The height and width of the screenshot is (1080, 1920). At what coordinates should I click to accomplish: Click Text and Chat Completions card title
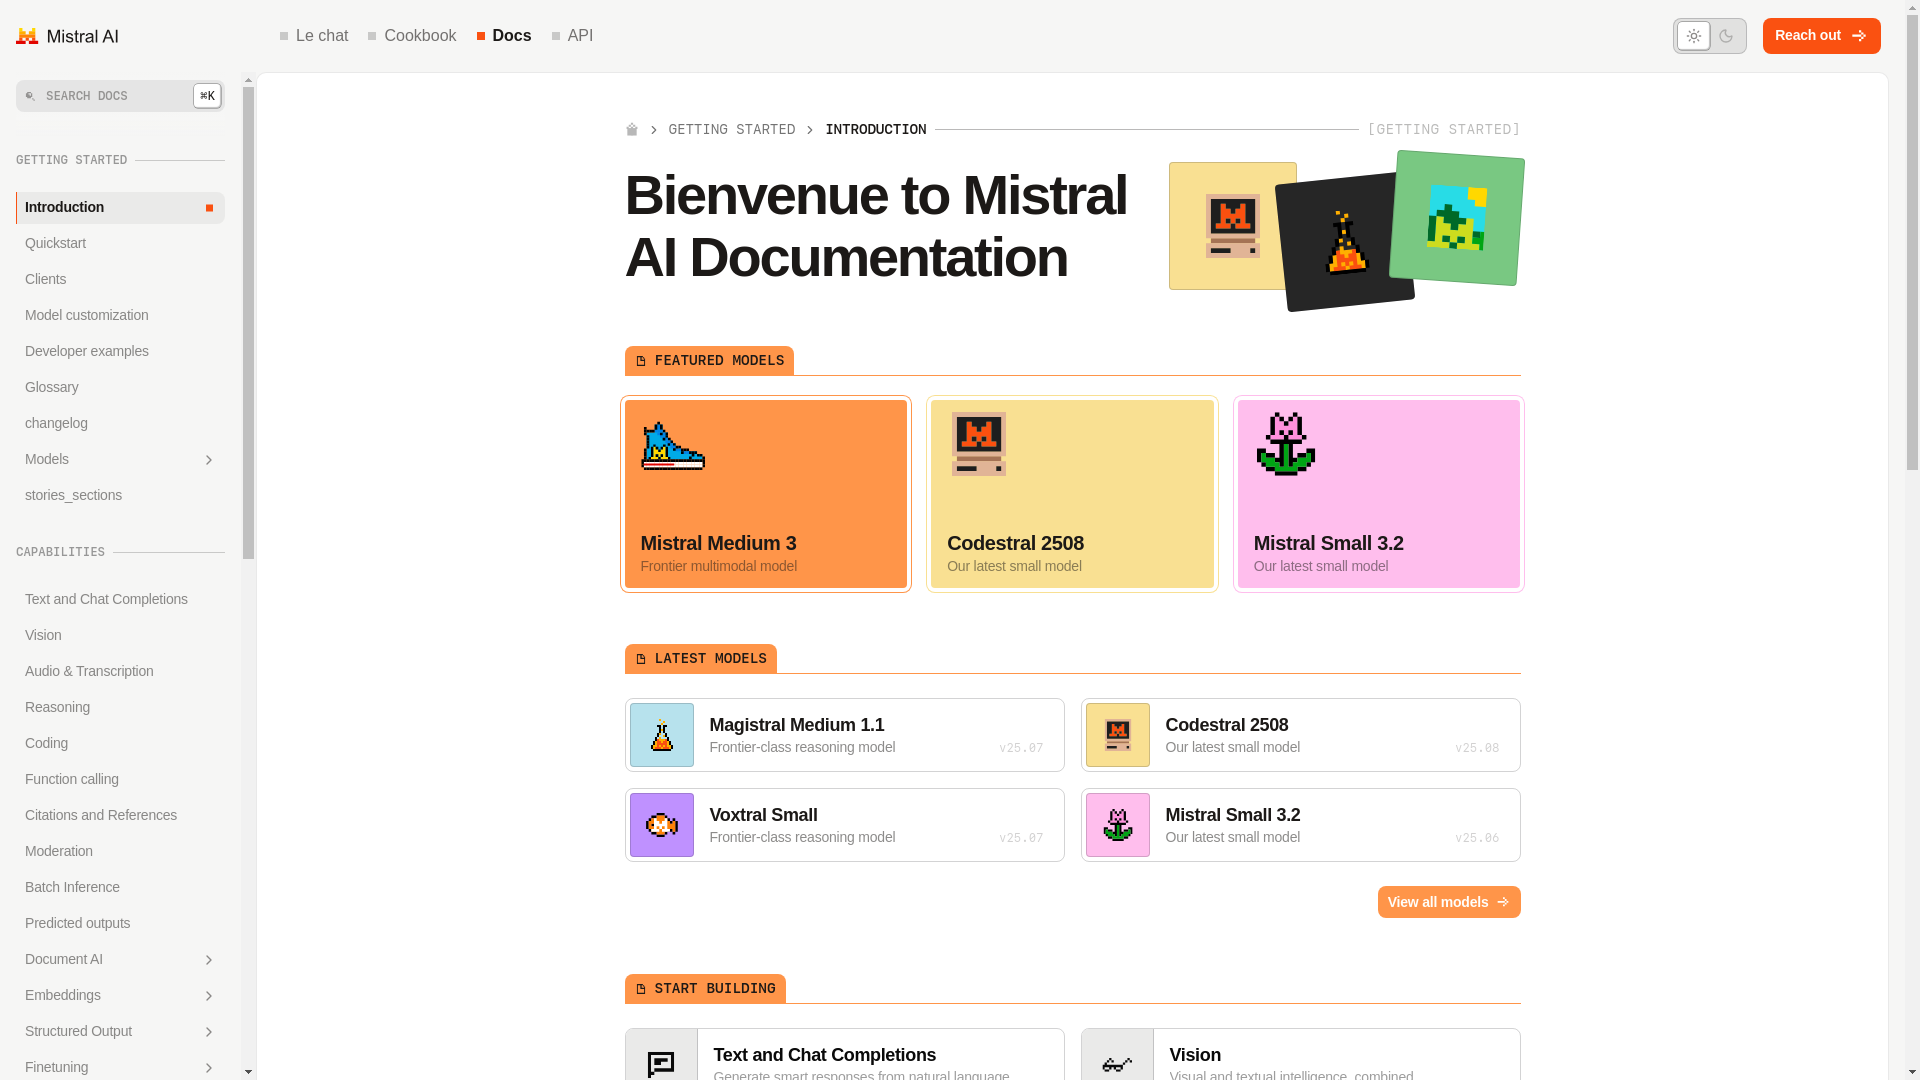pos(825,1055)
